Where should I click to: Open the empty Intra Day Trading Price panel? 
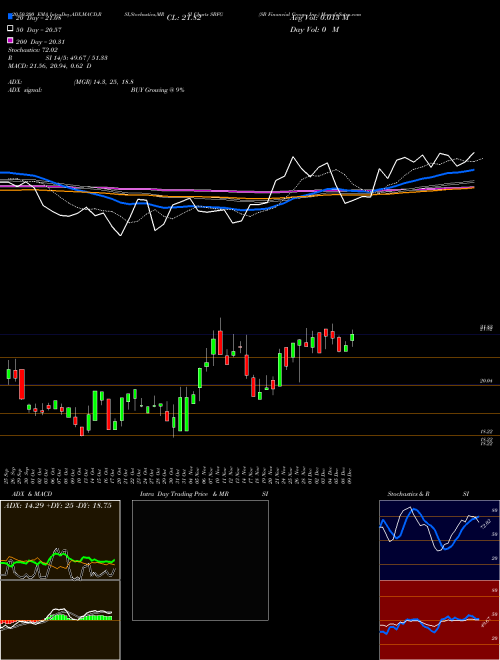pyautogui.click(x=200, y=560)
